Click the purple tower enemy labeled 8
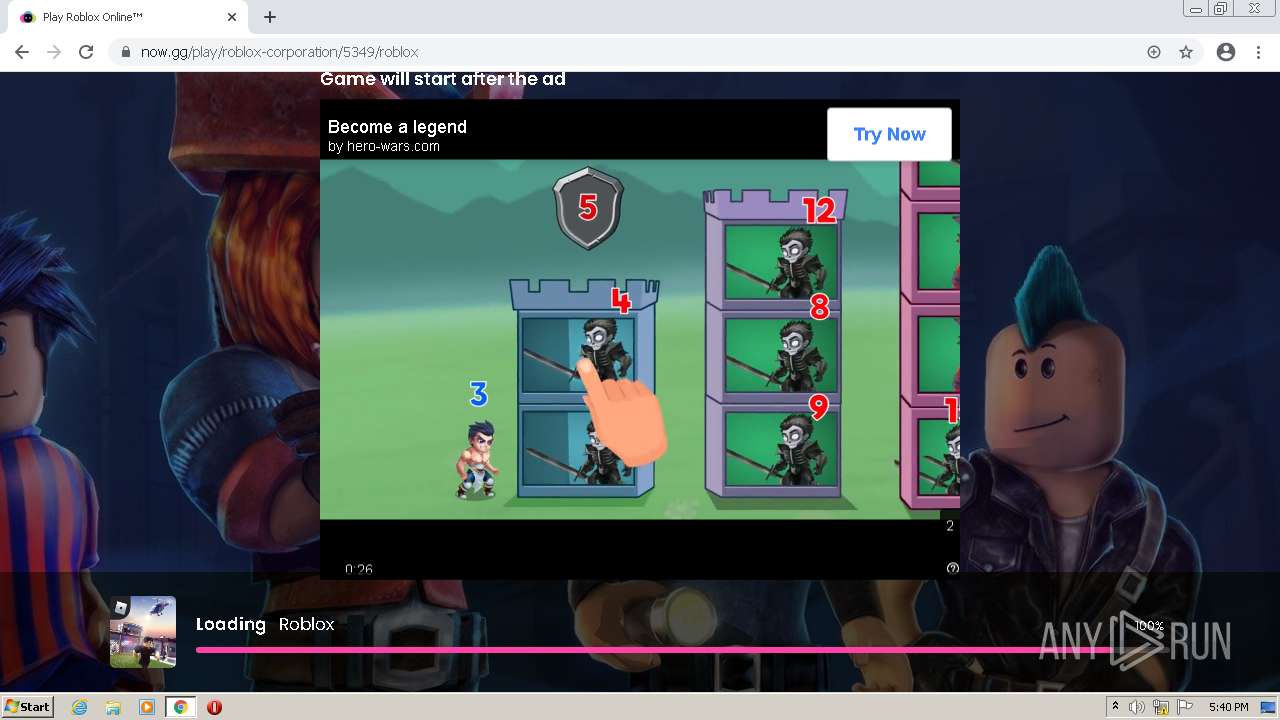This screenshot has height=720, width=1280. pyautogui.click(x=781, y=356)
